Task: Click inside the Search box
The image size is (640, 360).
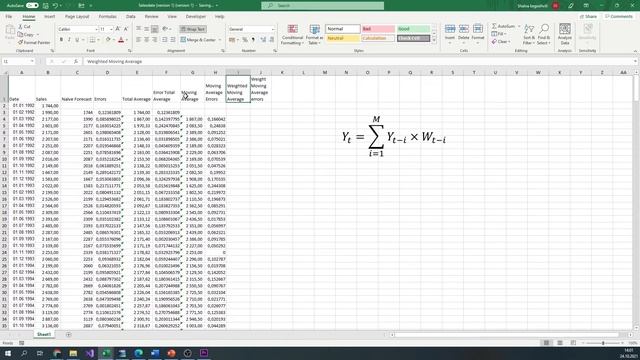Action: 322,6
